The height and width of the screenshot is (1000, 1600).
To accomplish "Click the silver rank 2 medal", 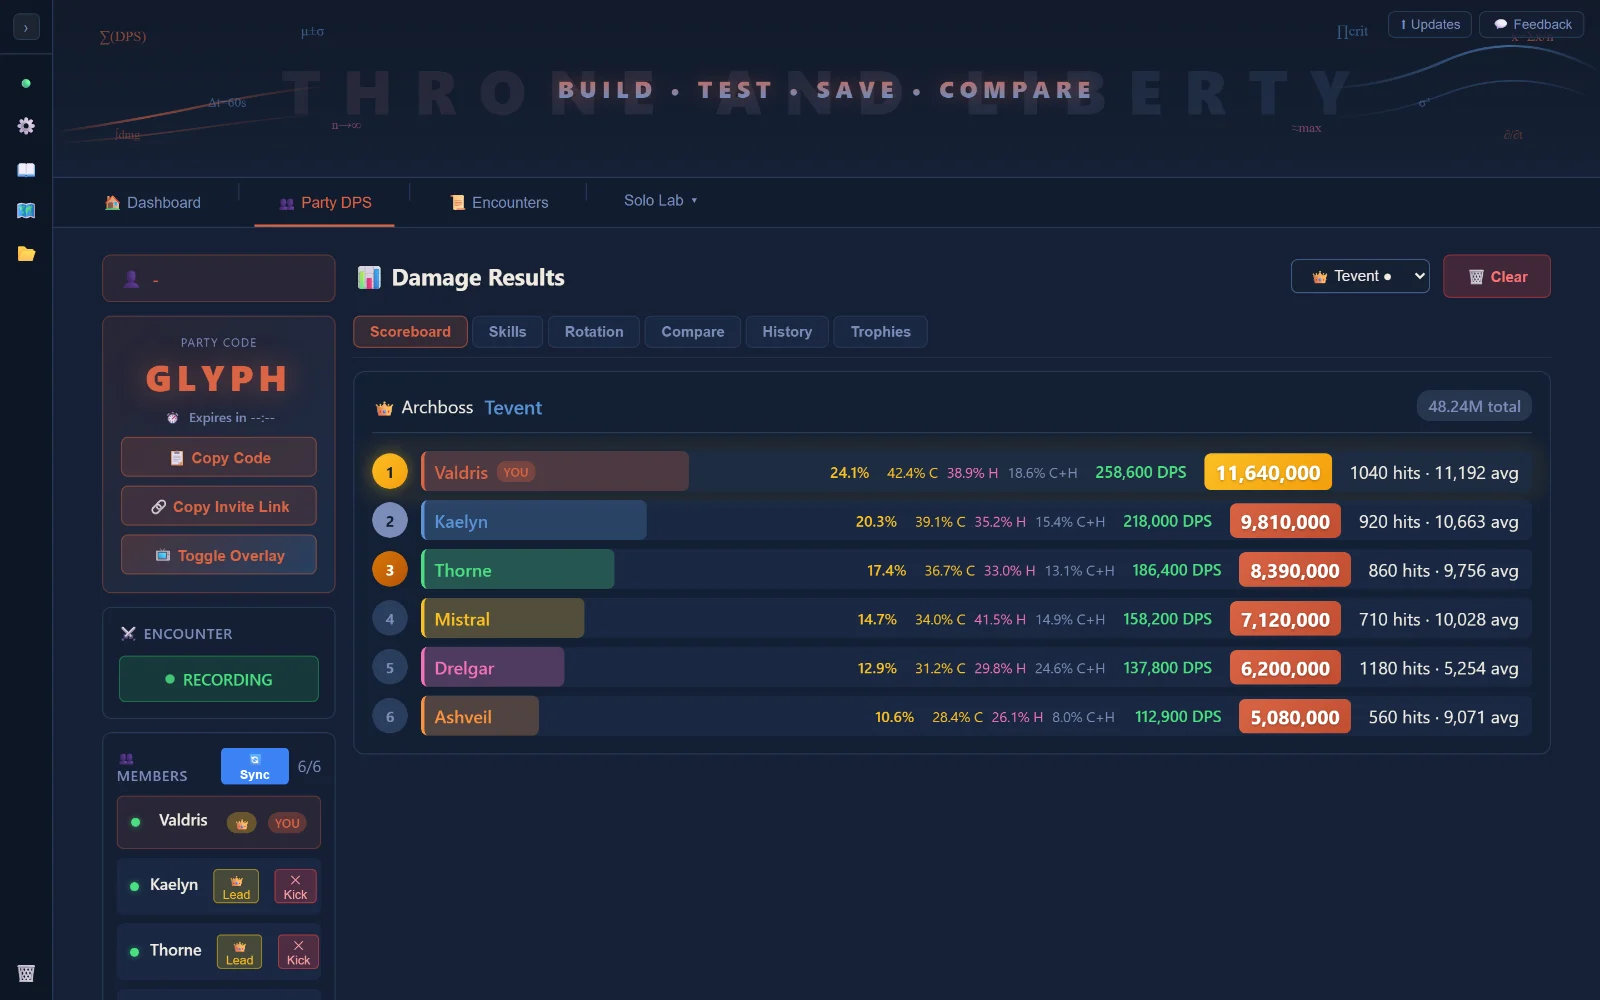I will (390, 521).
